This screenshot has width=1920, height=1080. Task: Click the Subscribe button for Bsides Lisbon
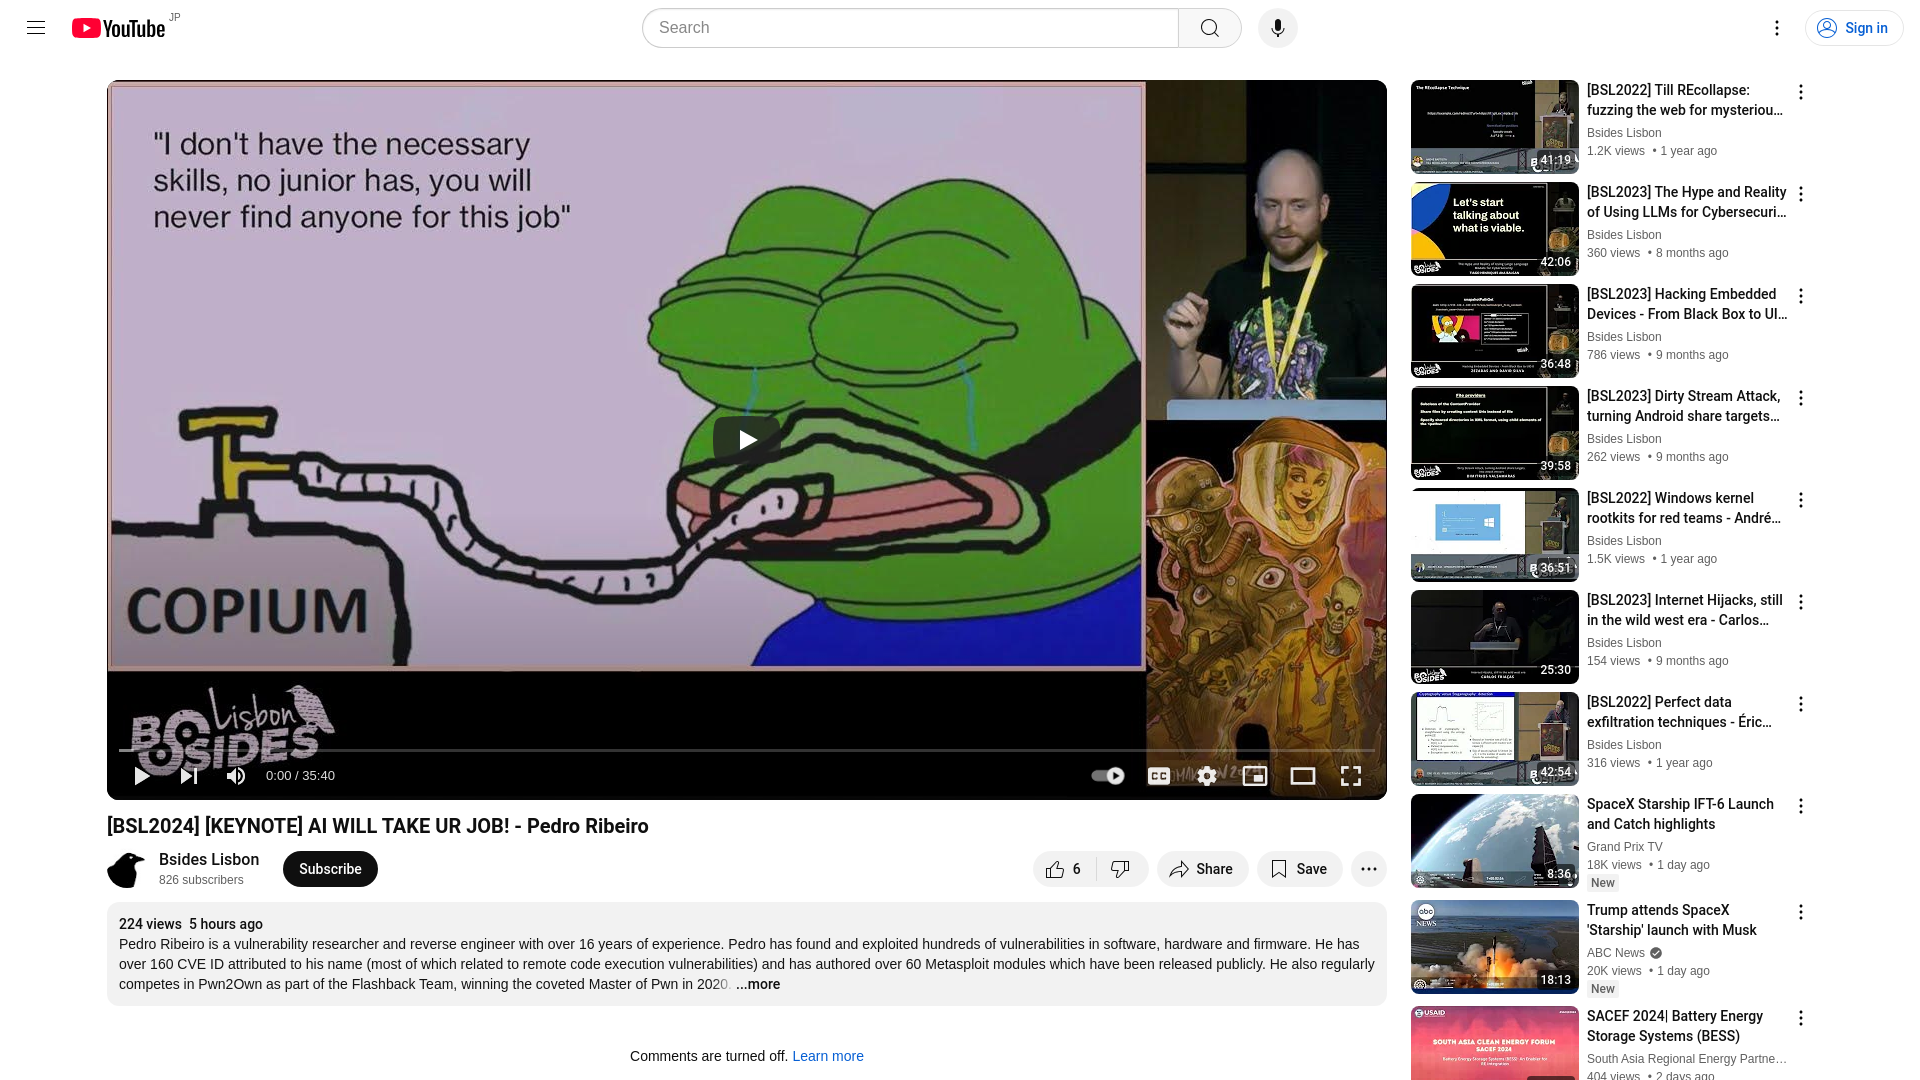(330, 868)
